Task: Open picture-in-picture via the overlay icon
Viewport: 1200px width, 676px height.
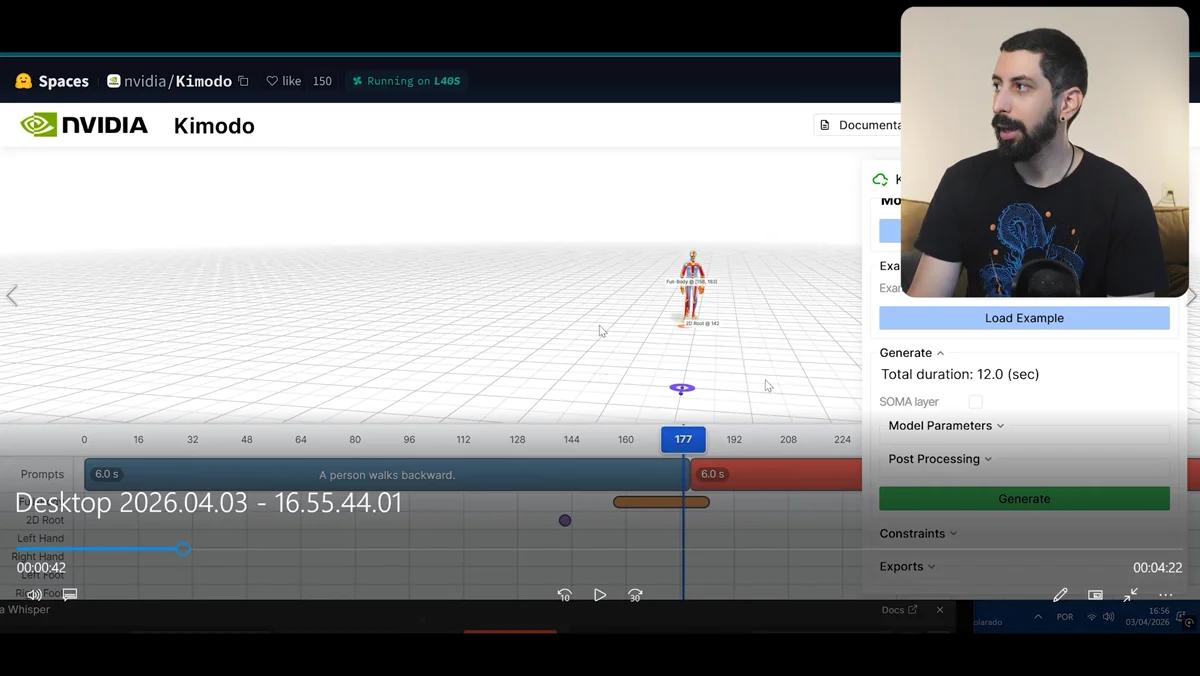Action: pos(1095,594)
